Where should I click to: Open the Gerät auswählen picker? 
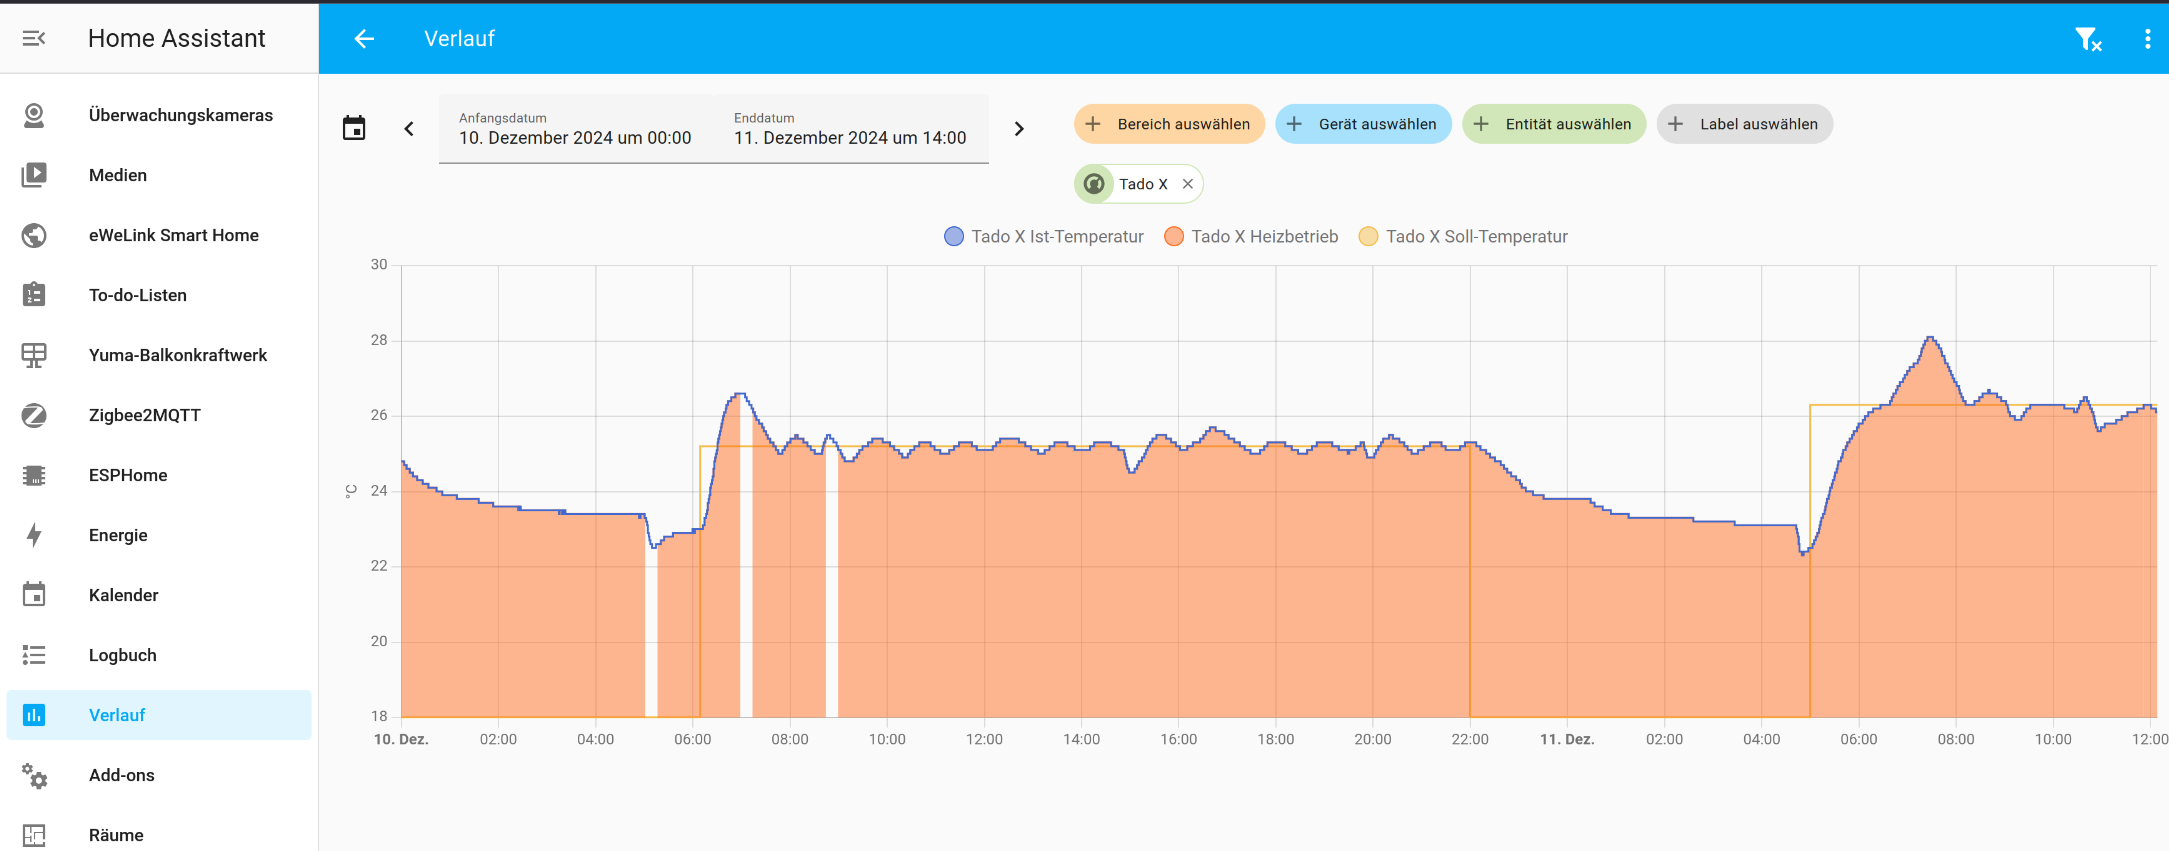click(1363, 124)
